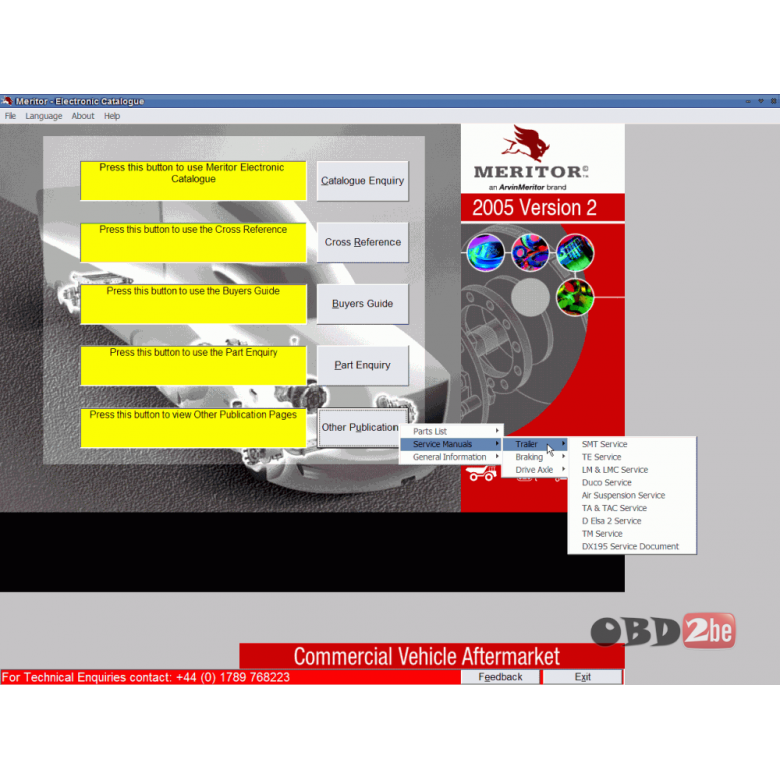
Task: Select TE Service from the menu
Action: [x=632, y=457]
